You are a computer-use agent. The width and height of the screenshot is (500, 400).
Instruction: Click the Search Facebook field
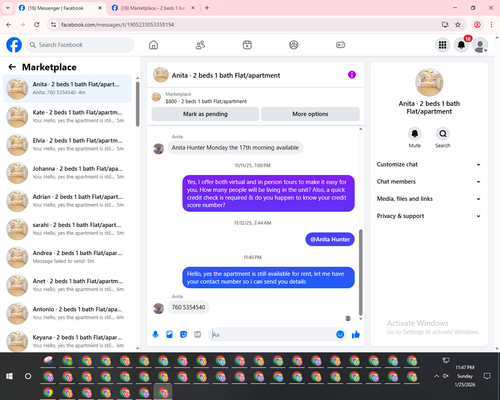point(80,45)
